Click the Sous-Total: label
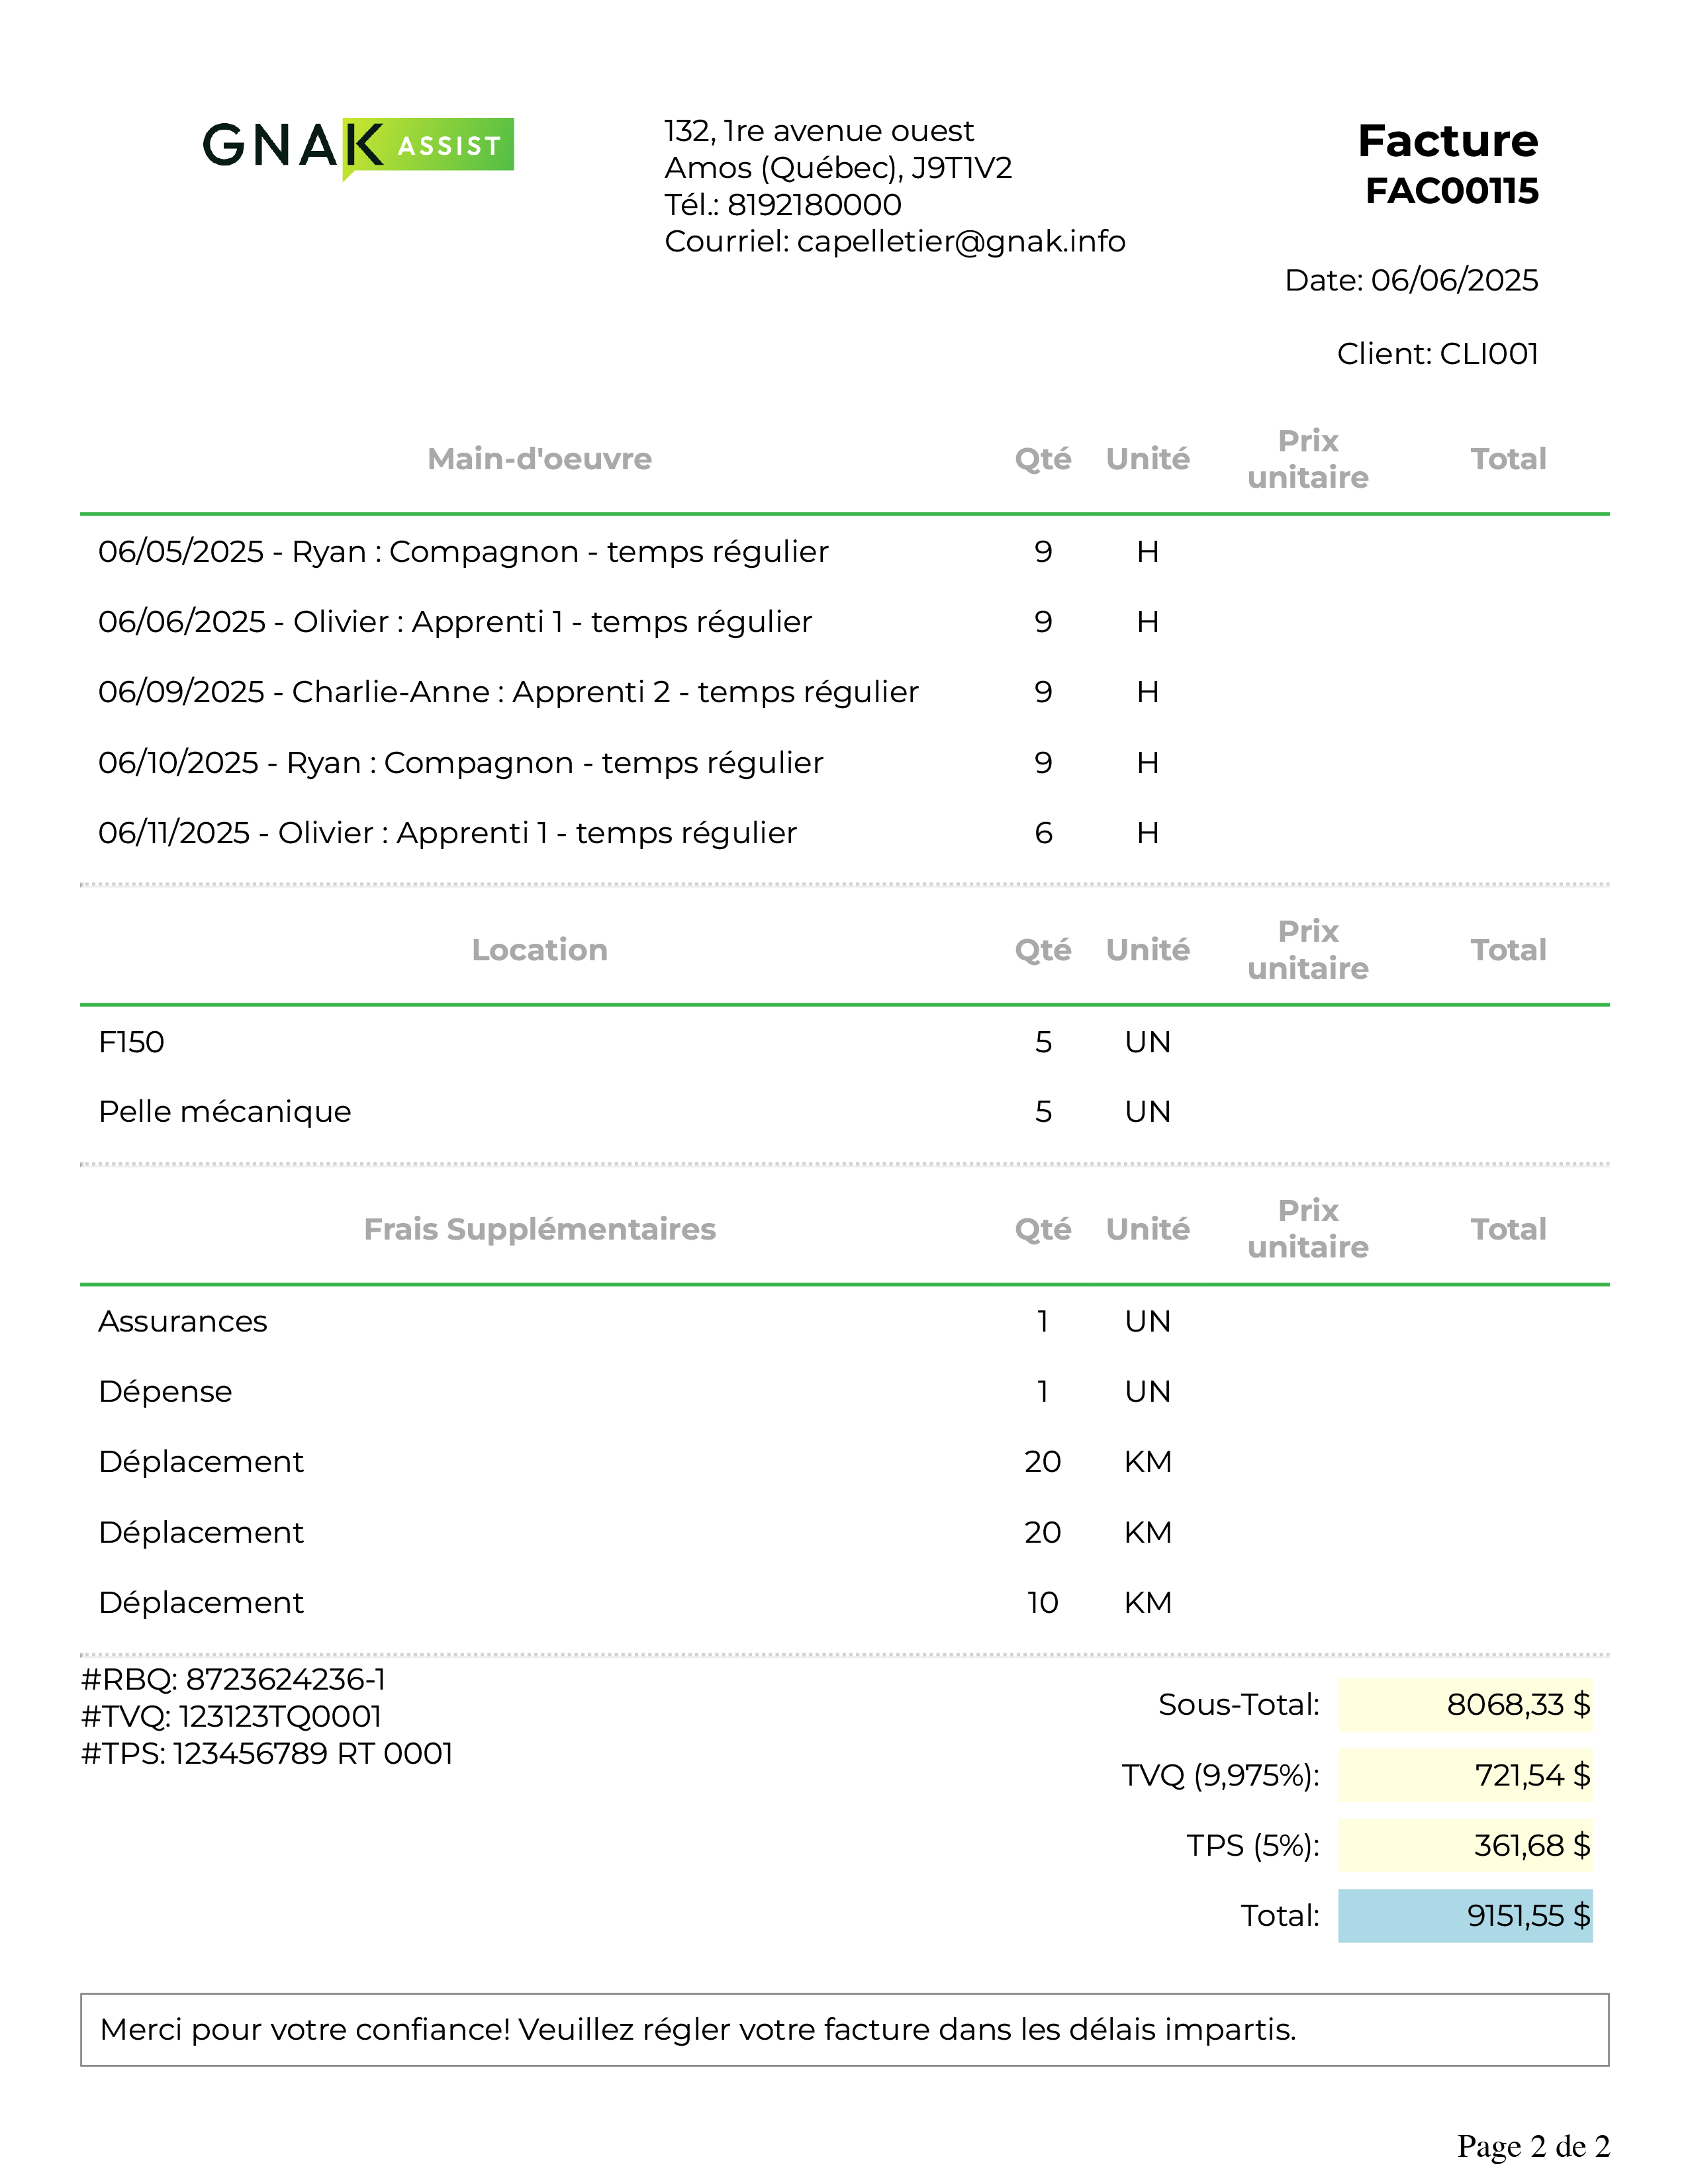This screenshot has height=2184, width=1688. (x=1239, y=1704)
